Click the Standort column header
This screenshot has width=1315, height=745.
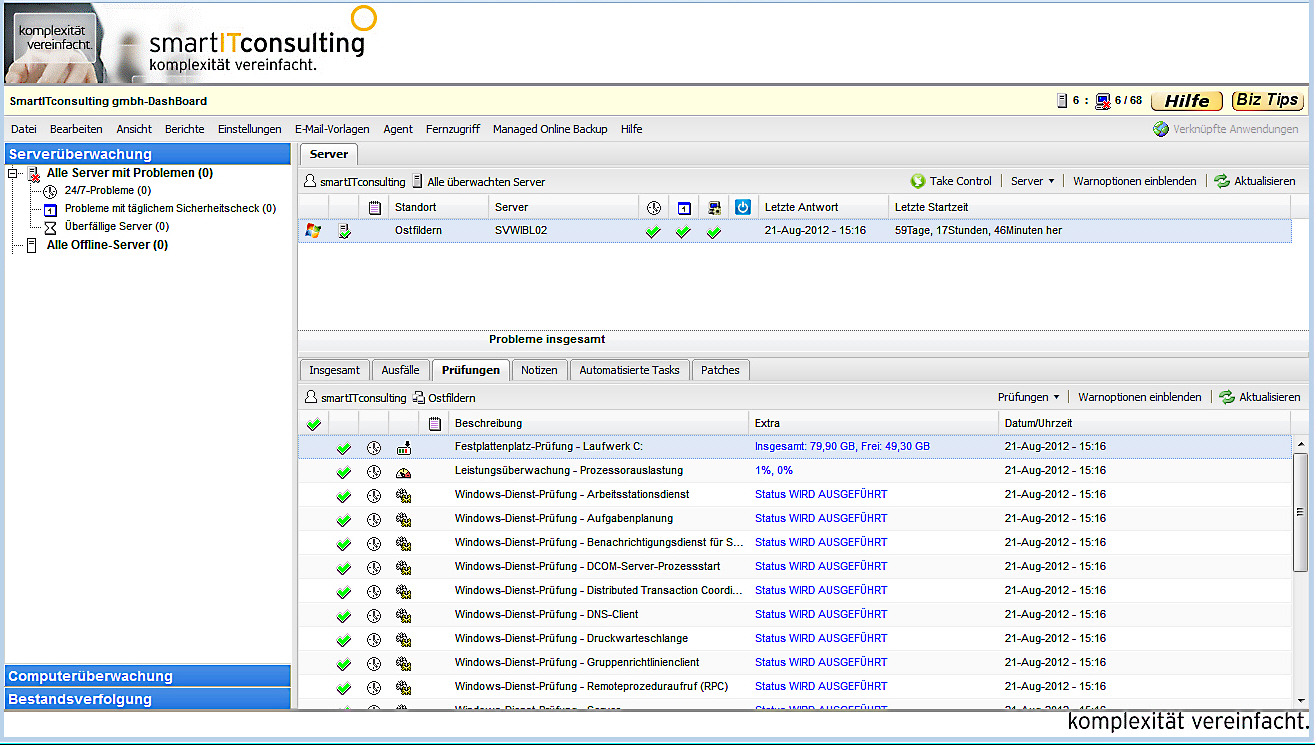pos(438,207)
